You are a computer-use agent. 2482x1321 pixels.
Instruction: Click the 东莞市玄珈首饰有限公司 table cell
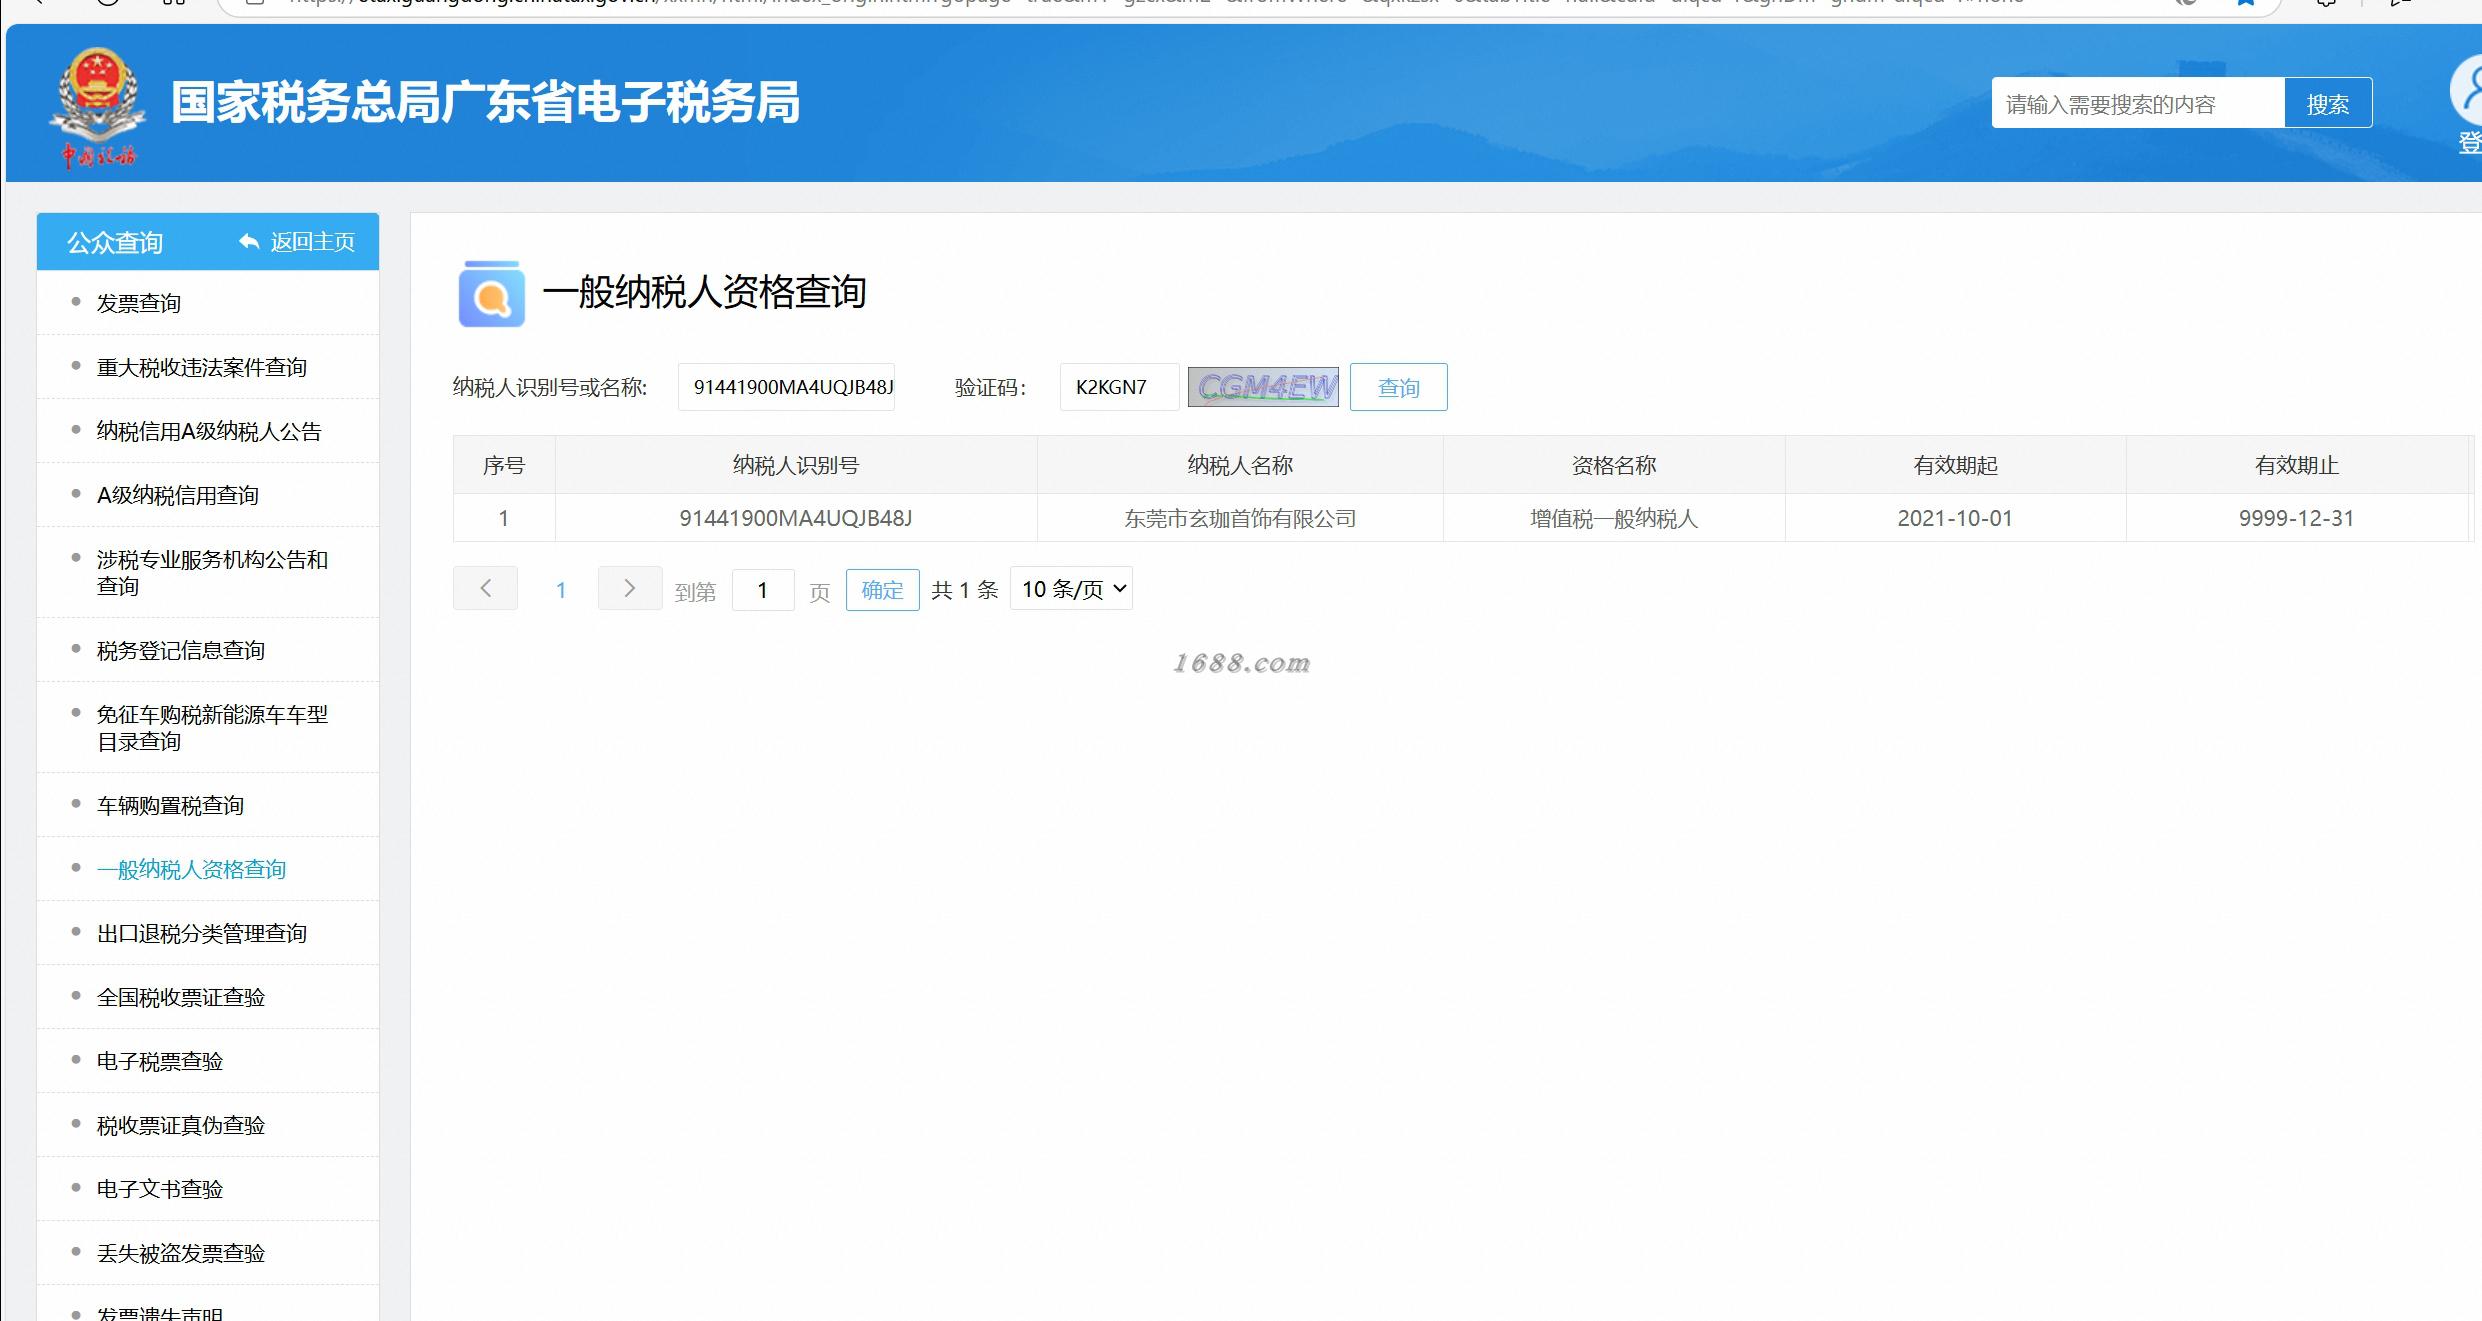1240,518
